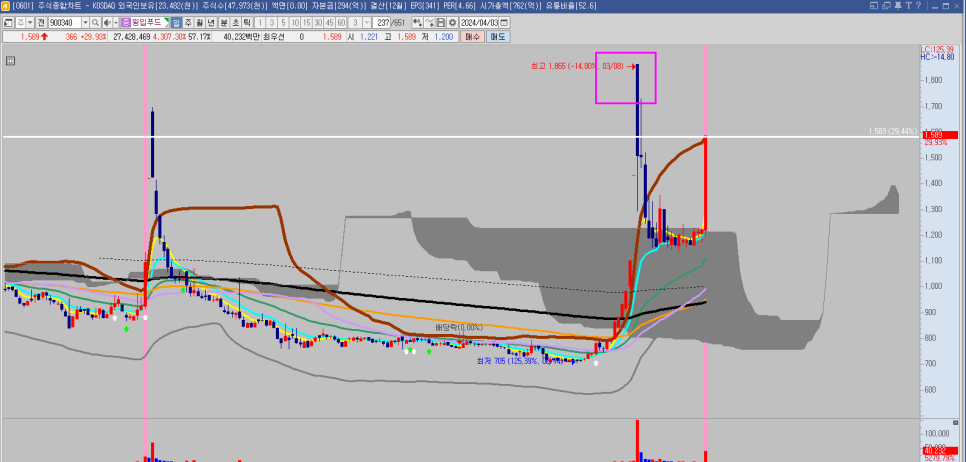966x462 pixels.
Task: Click the 40,232백만 trading value cell
Action: [242, 37]
